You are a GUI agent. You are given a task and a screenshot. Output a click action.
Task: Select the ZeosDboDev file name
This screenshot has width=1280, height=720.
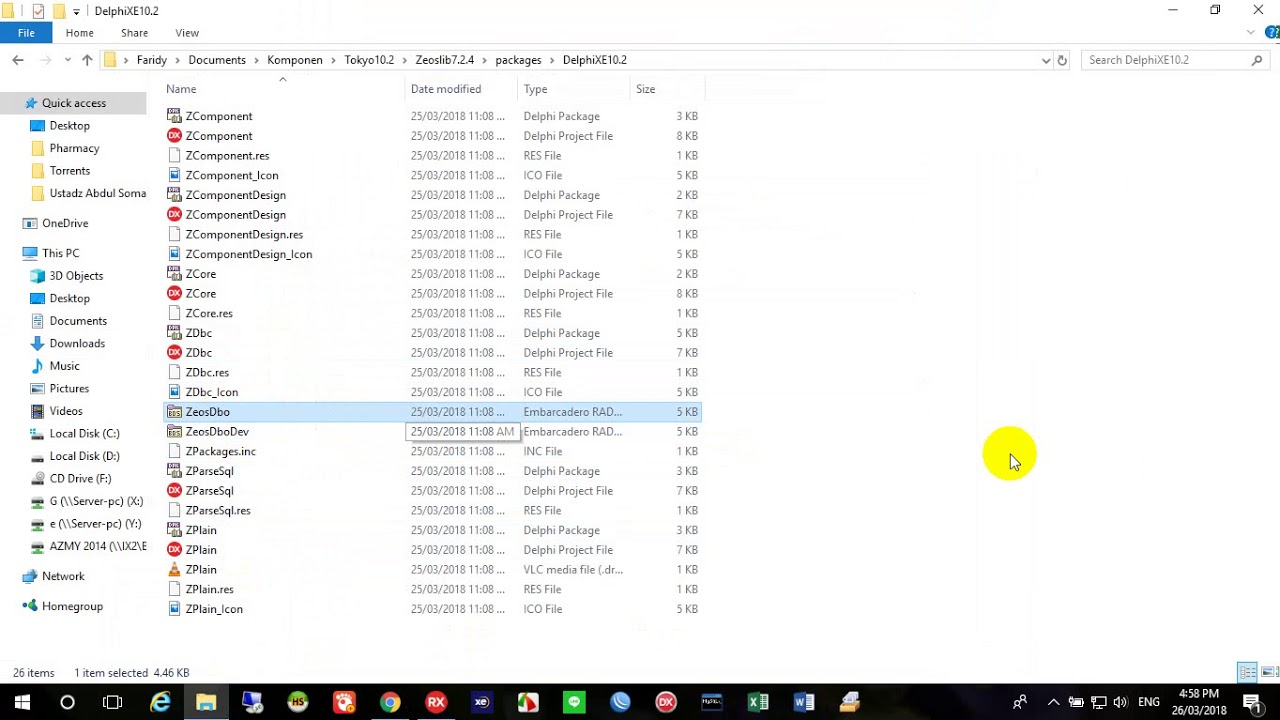coord(217,432)
